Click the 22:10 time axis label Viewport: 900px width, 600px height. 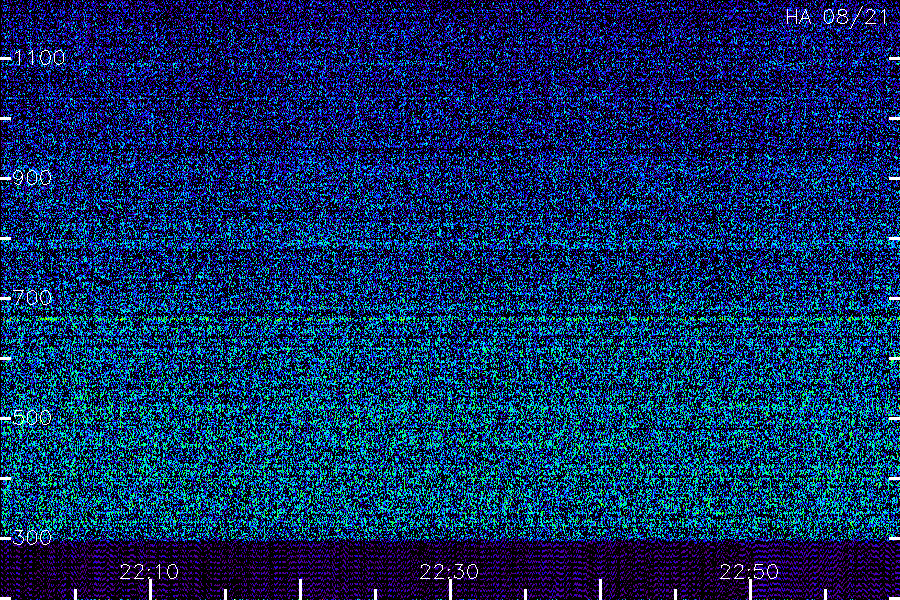click(149, 572)
